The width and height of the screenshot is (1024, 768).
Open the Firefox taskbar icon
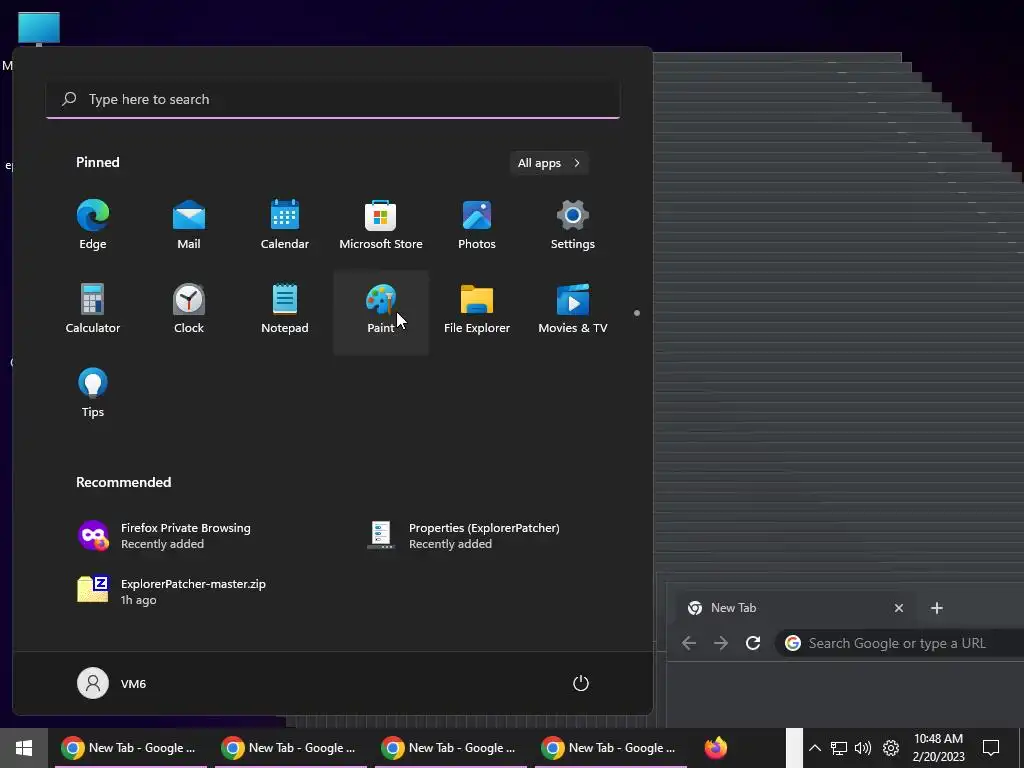point(716,748)
